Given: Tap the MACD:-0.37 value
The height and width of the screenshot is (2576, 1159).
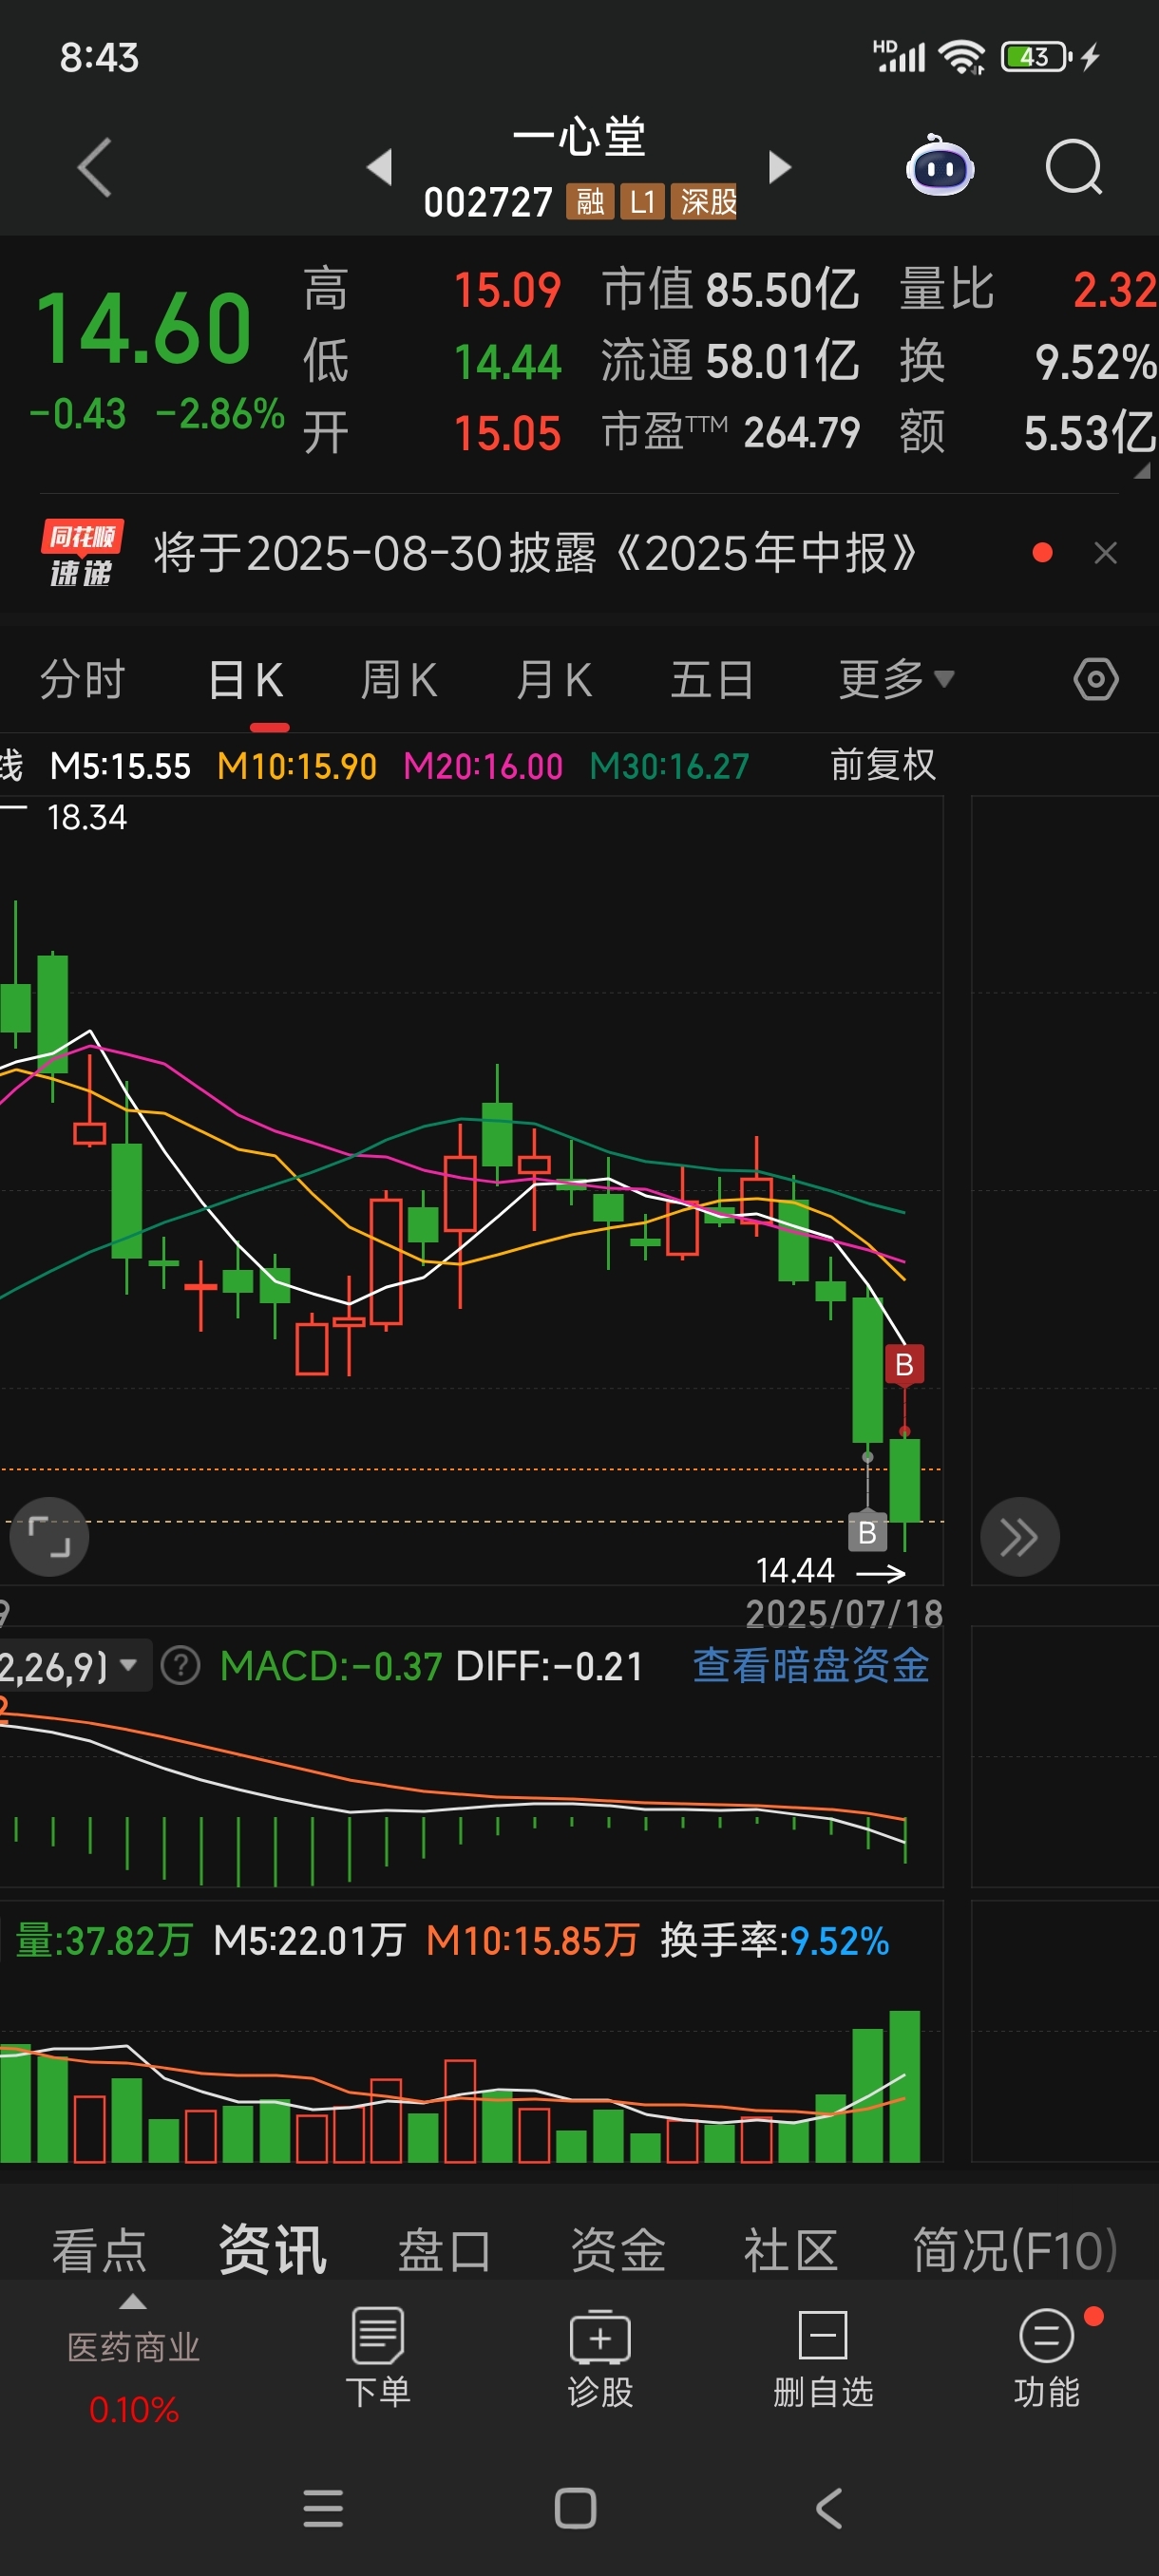Looking at the screenshot, I should click(331, 1665).
